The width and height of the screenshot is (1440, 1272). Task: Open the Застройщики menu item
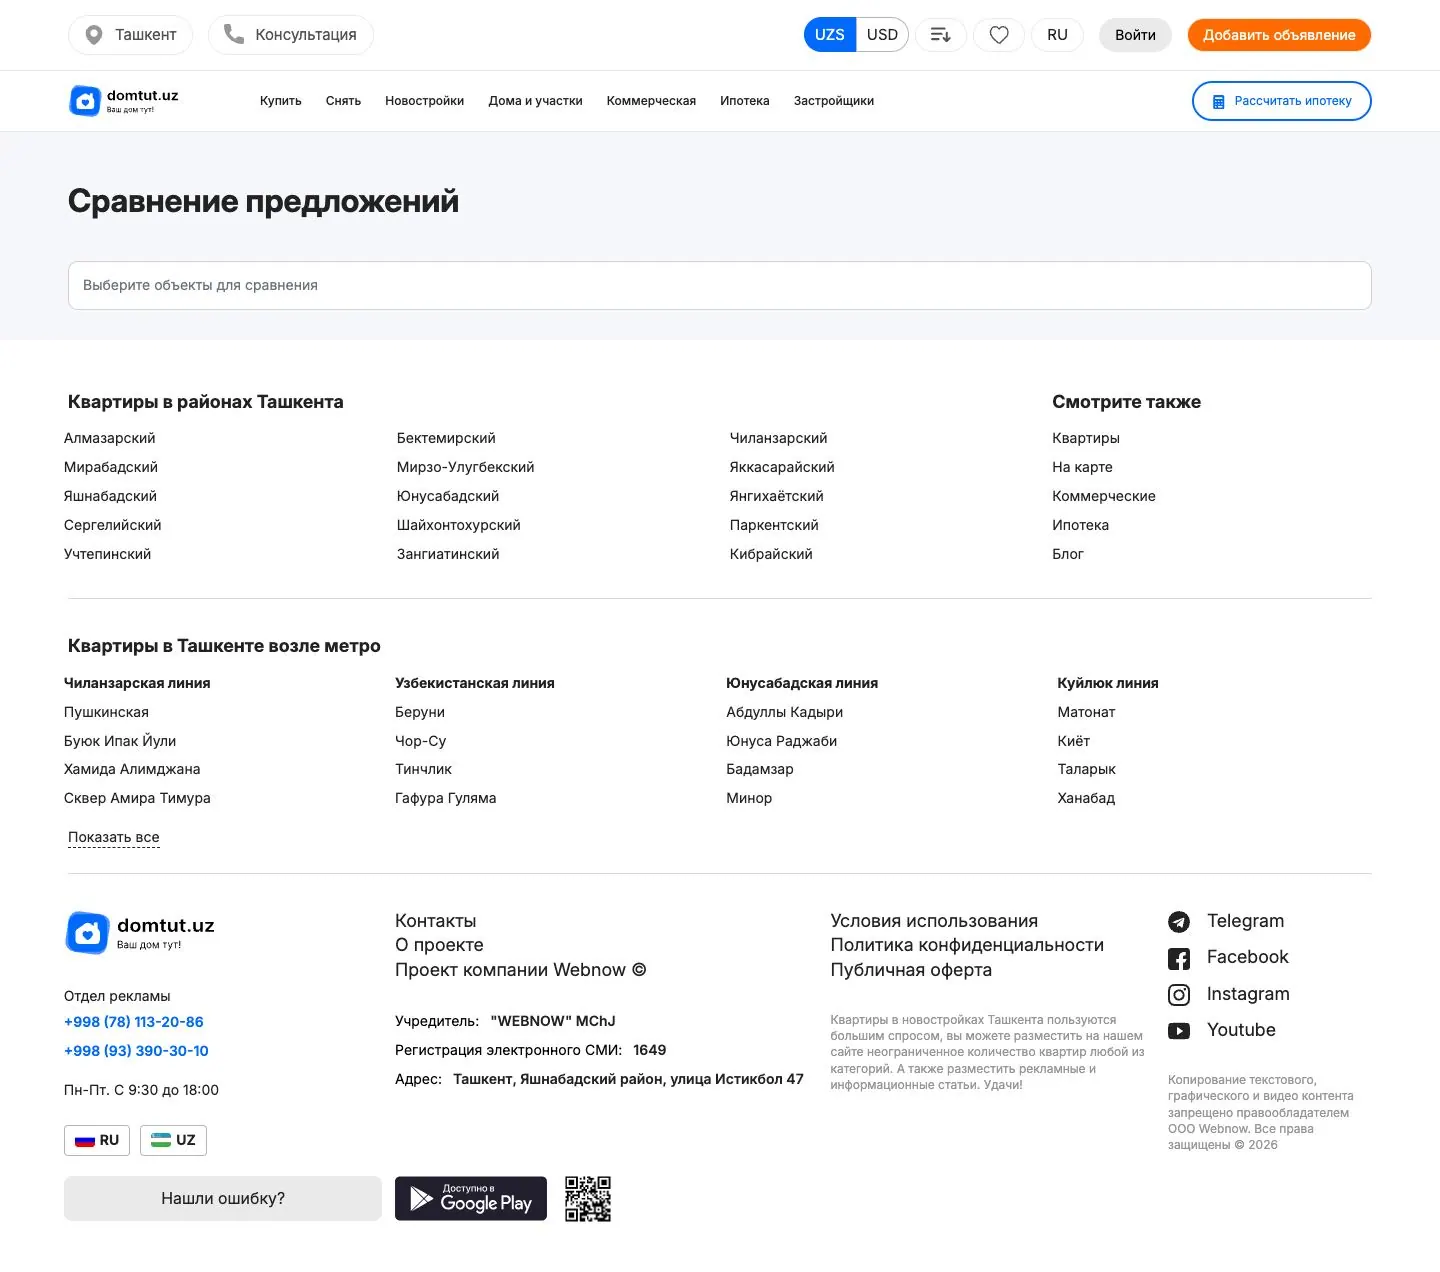tap(834, 101)
